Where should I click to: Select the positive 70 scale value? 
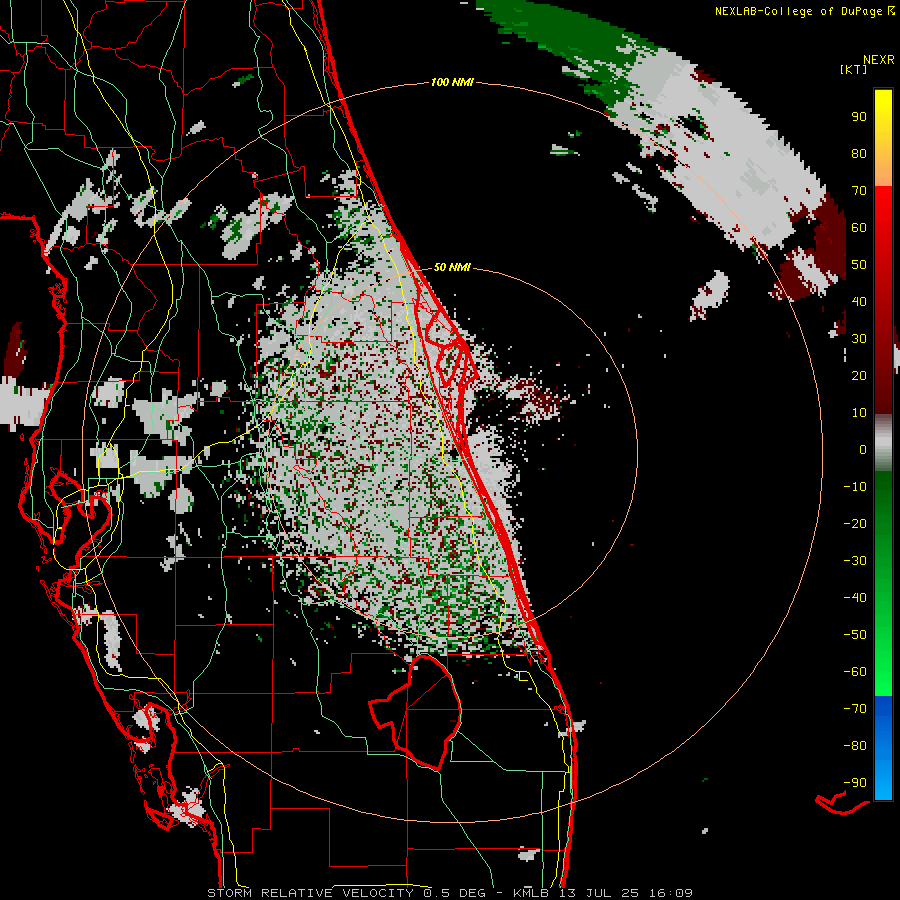859,191
